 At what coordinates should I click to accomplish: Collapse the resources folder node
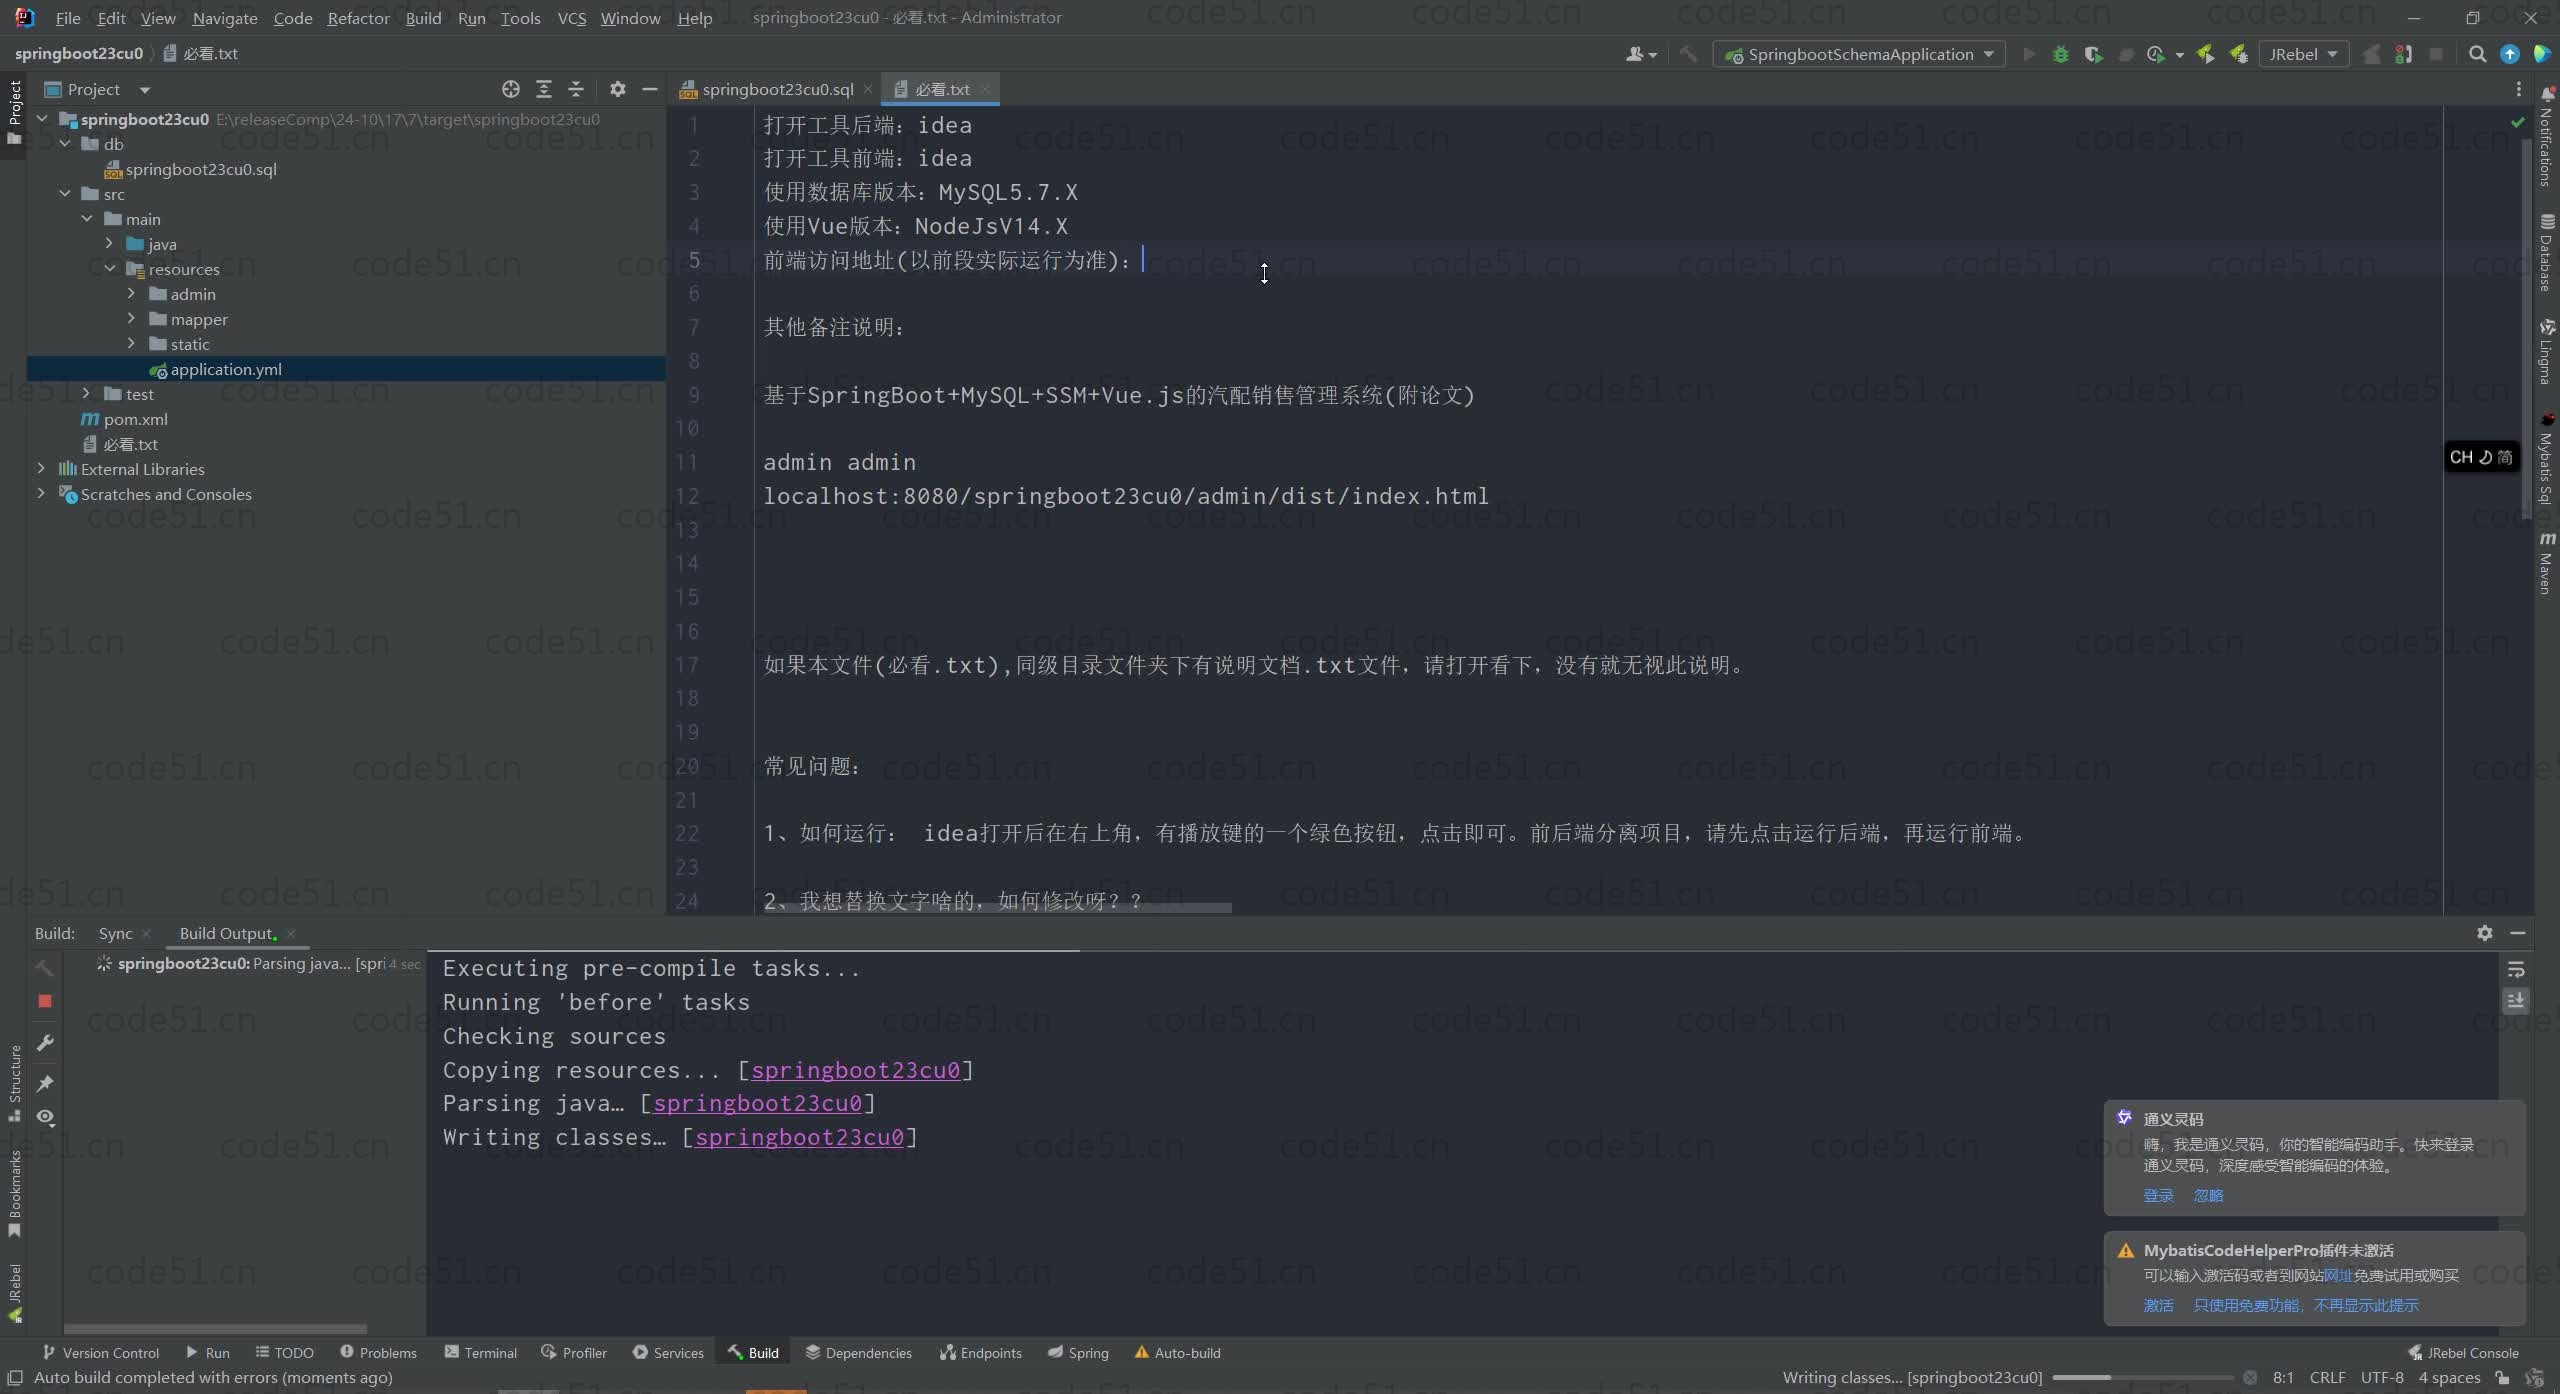(109, 269)
